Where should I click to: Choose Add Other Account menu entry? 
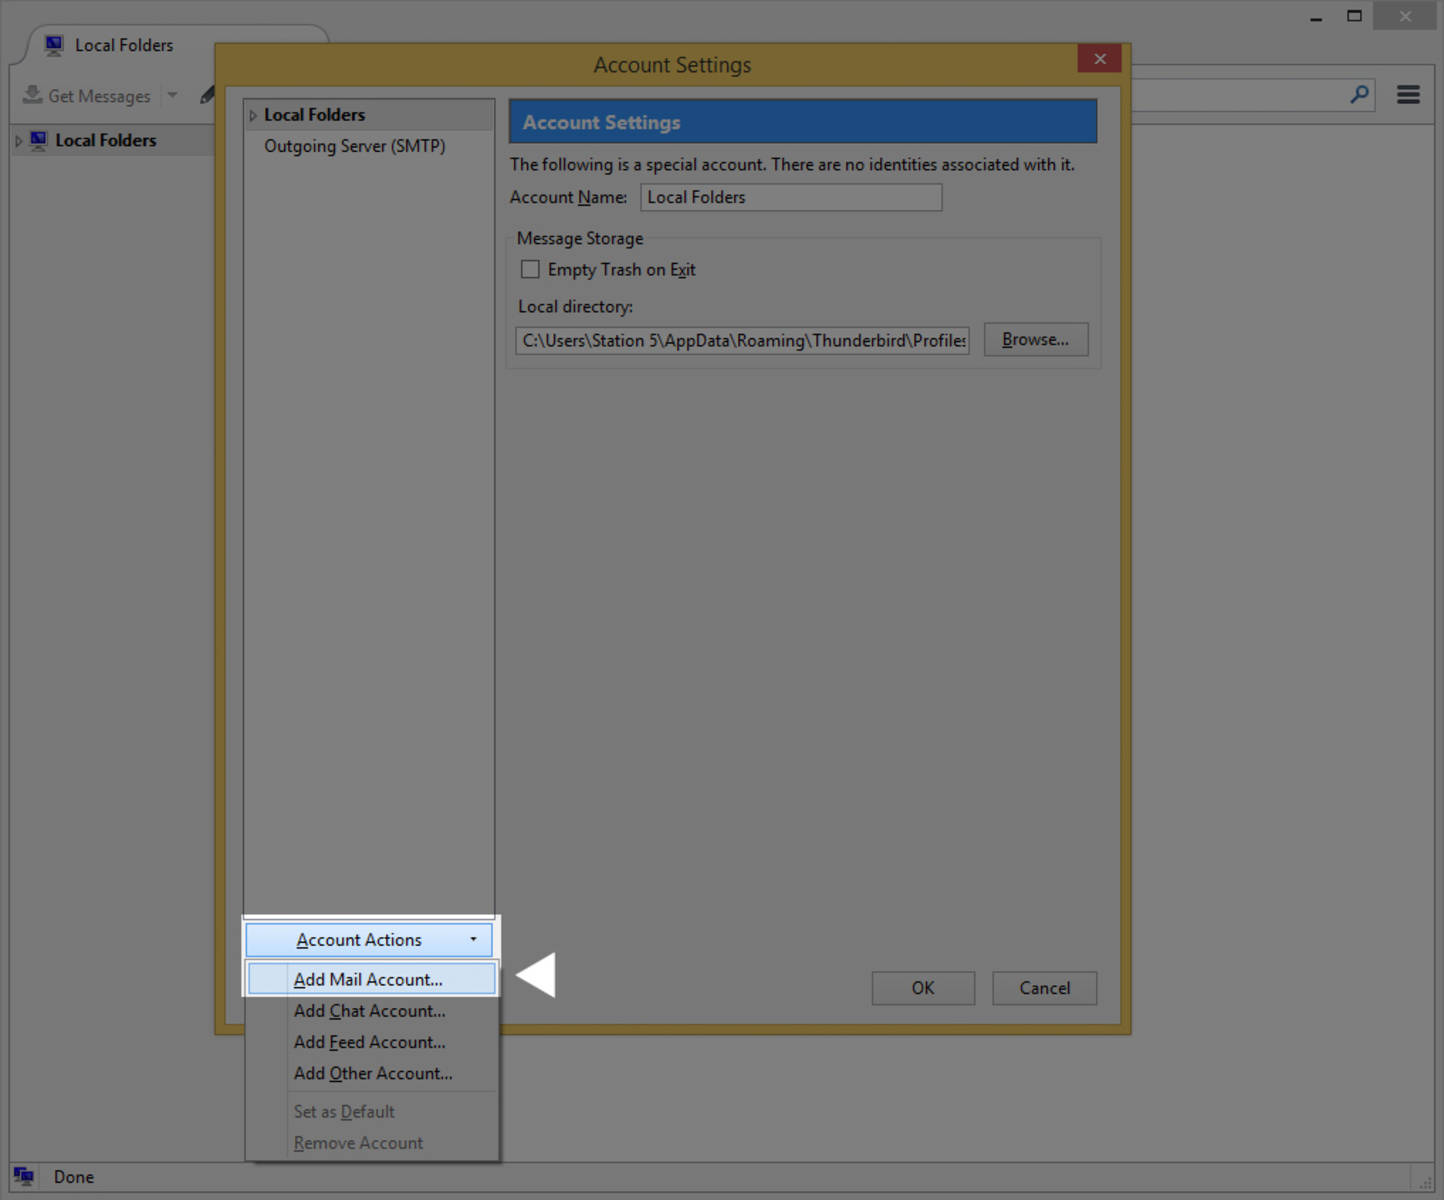coord(371,1073)
